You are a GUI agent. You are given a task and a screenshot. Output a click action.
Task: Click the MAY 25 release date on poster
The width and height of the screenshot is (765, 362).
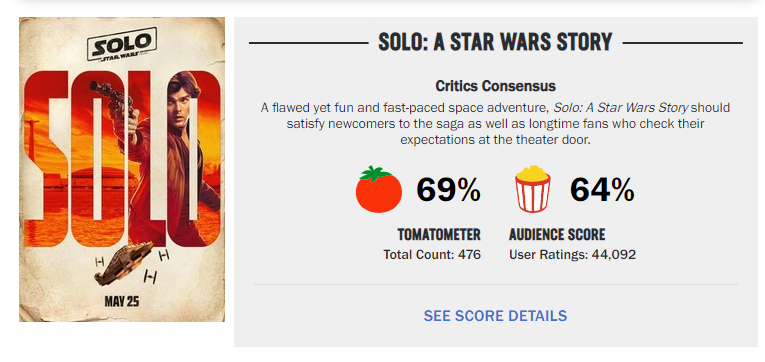(122, 301)
